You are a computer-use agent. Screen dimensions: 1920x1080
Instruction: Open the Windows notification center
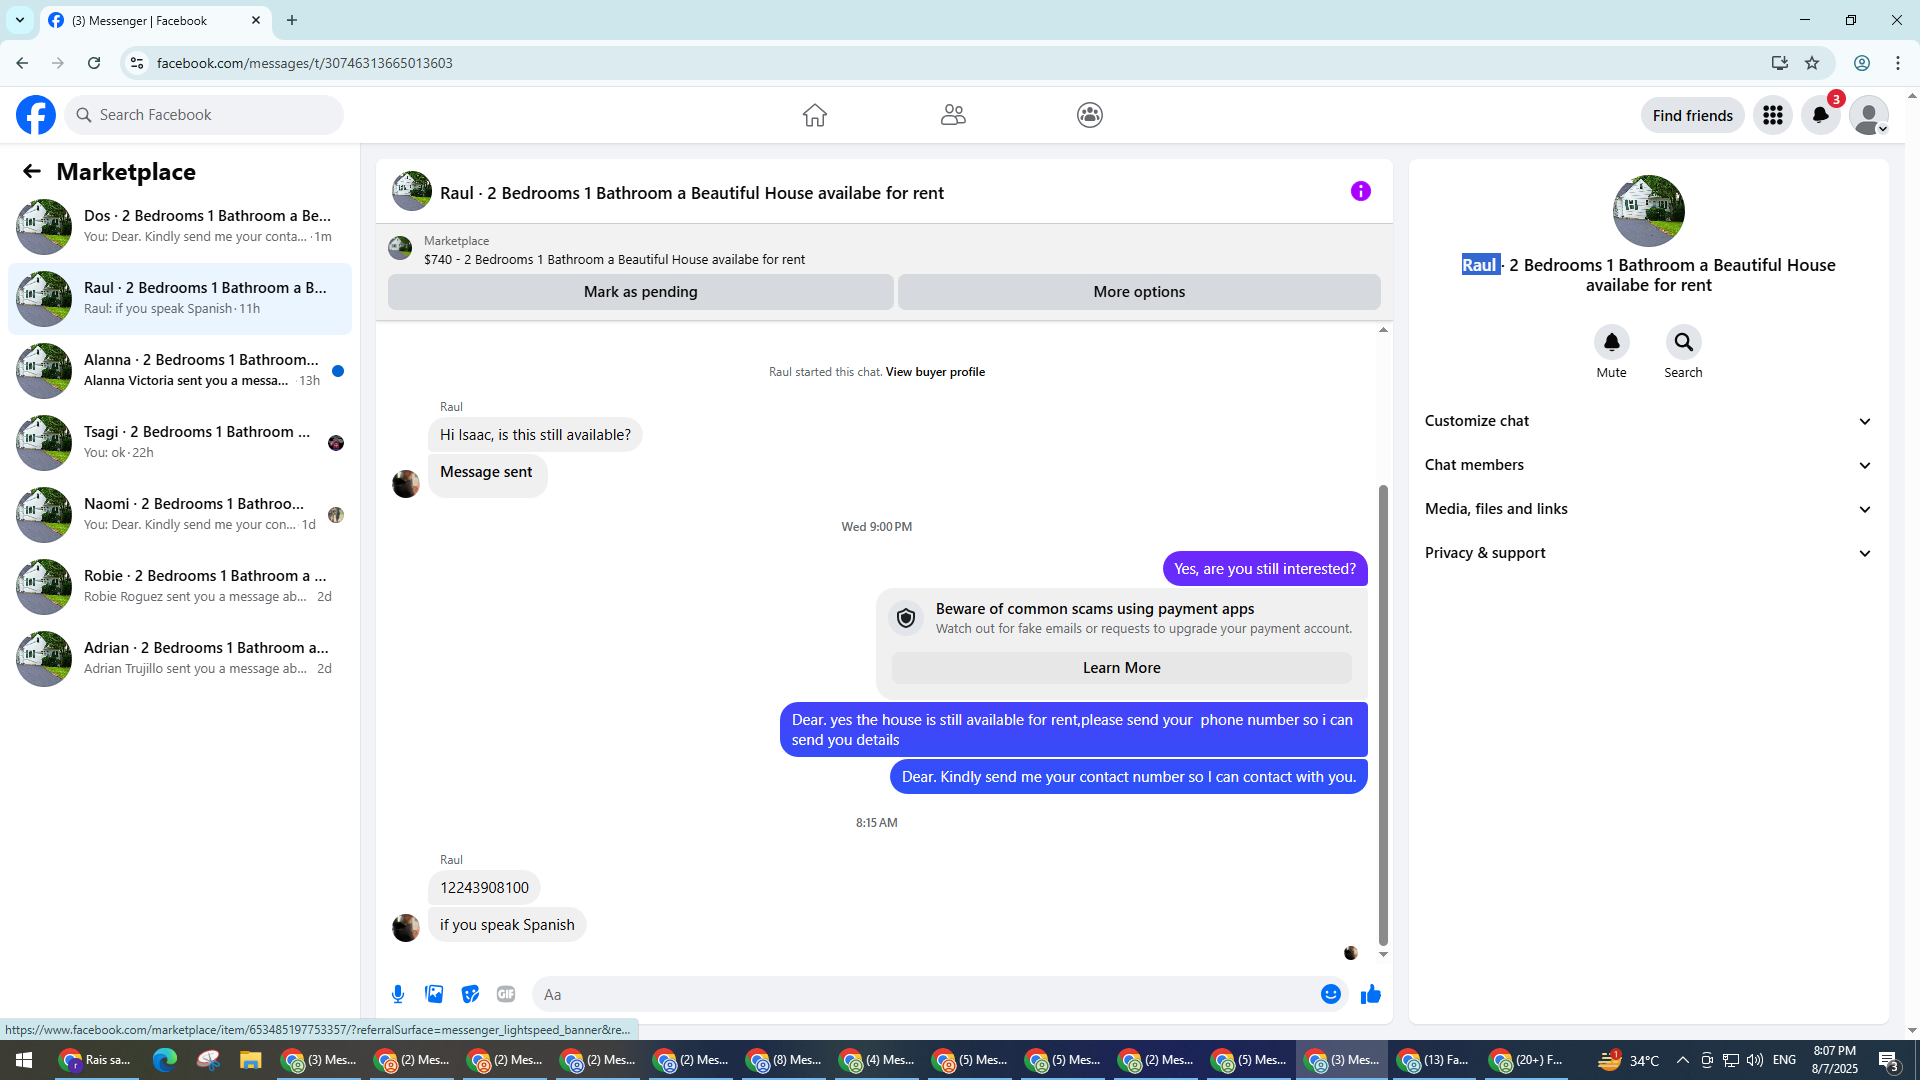tap(1889, 1060)
